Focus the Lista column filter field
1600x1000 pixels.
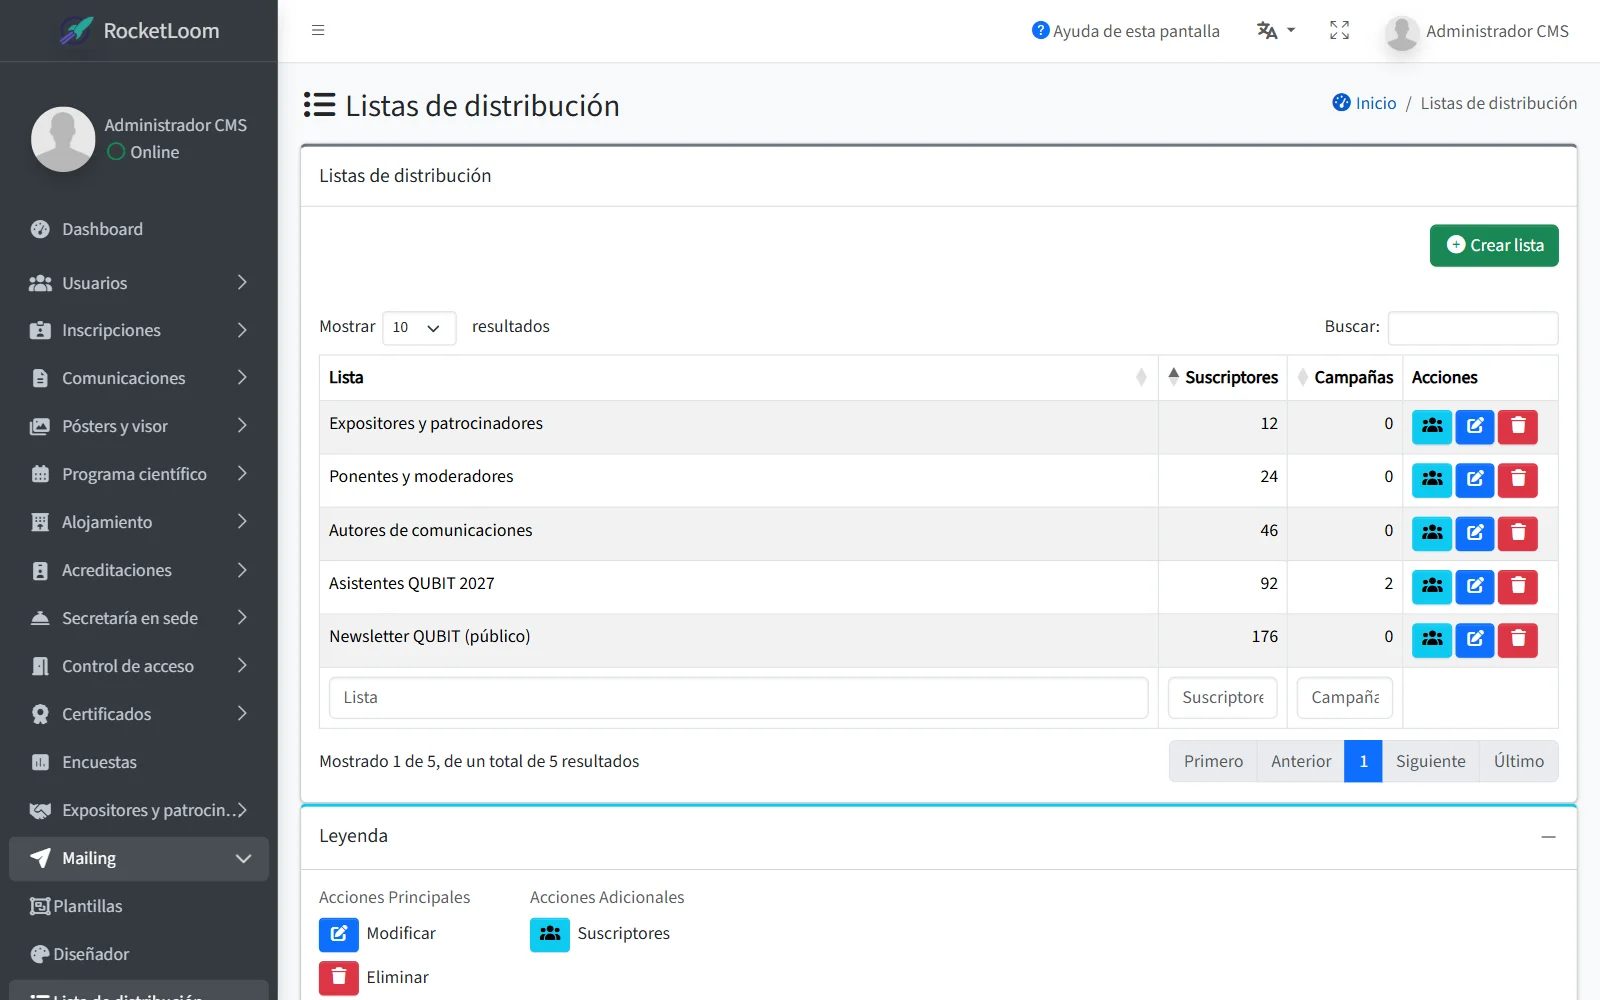pos(738,698)
